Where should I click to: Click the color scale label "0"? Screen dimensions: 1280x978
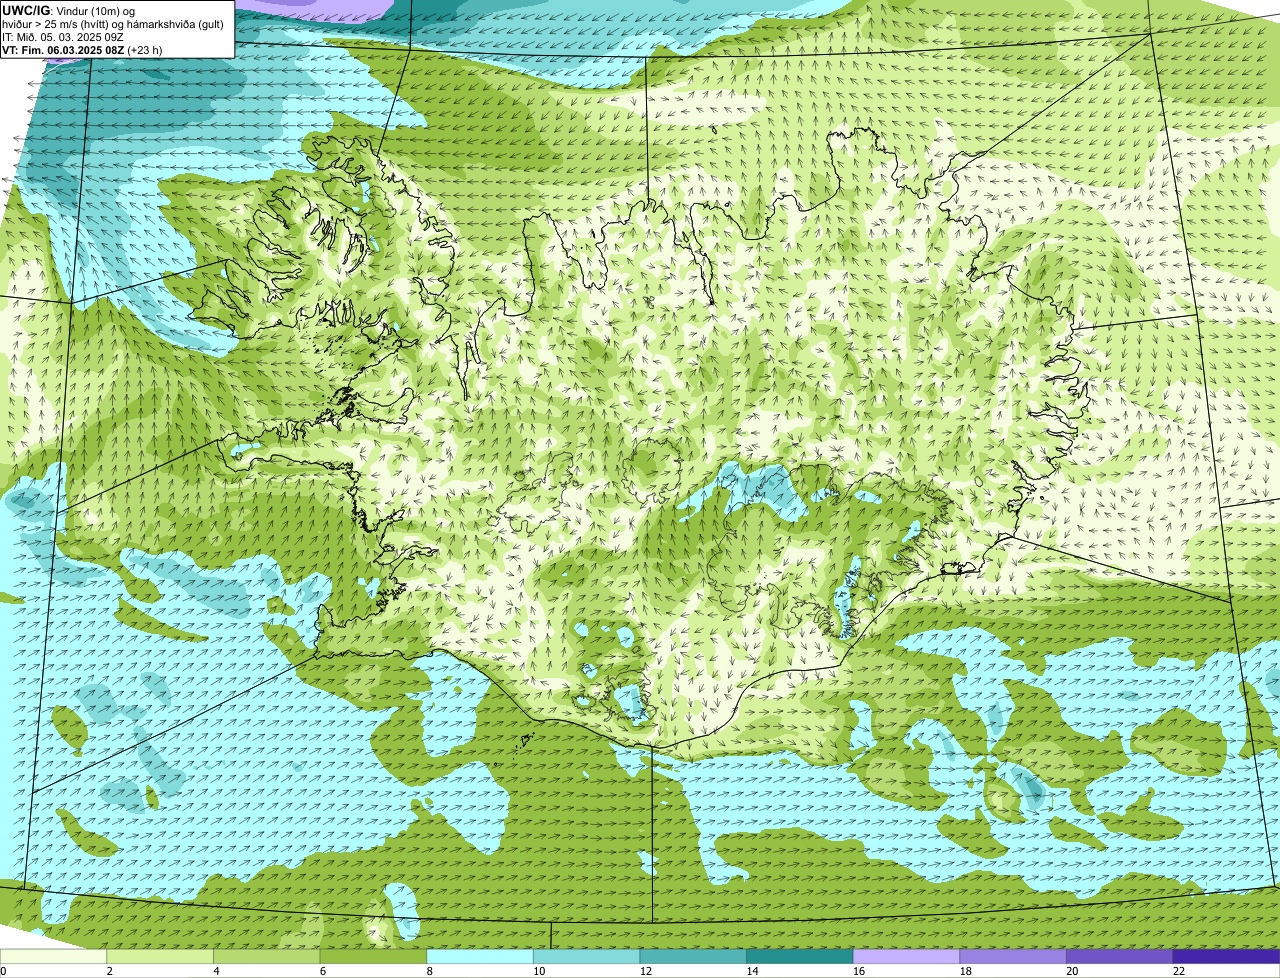click(x=4, y=971)
